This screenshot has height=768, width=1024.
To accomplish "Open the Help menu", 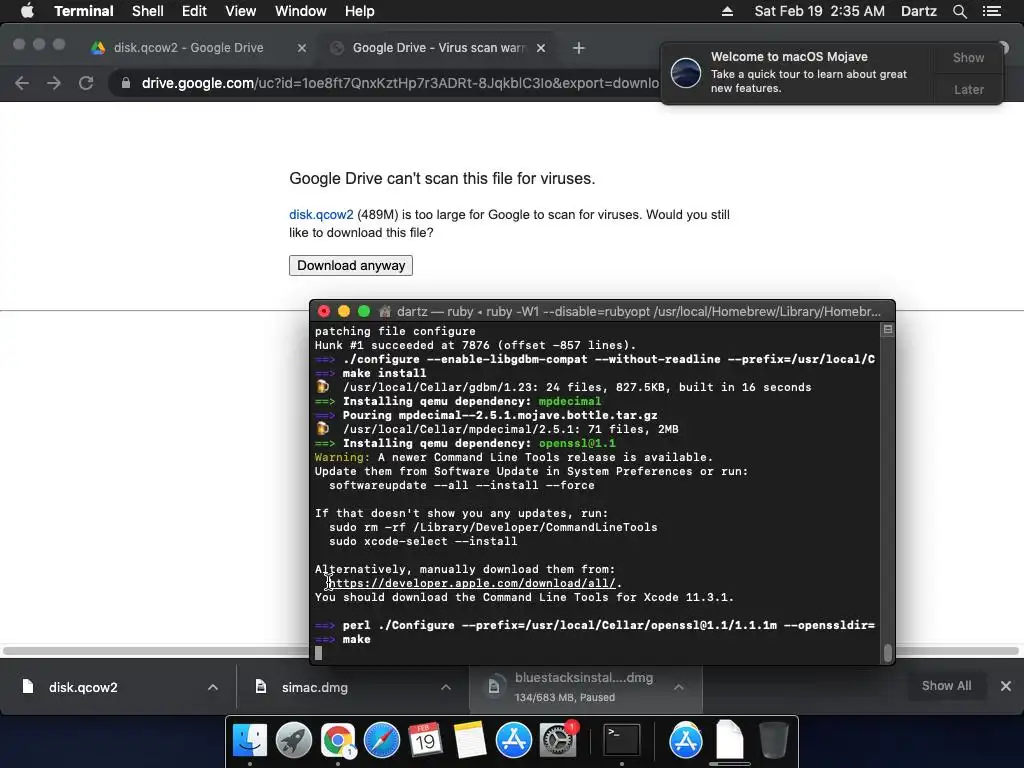I will pos(359,11).
